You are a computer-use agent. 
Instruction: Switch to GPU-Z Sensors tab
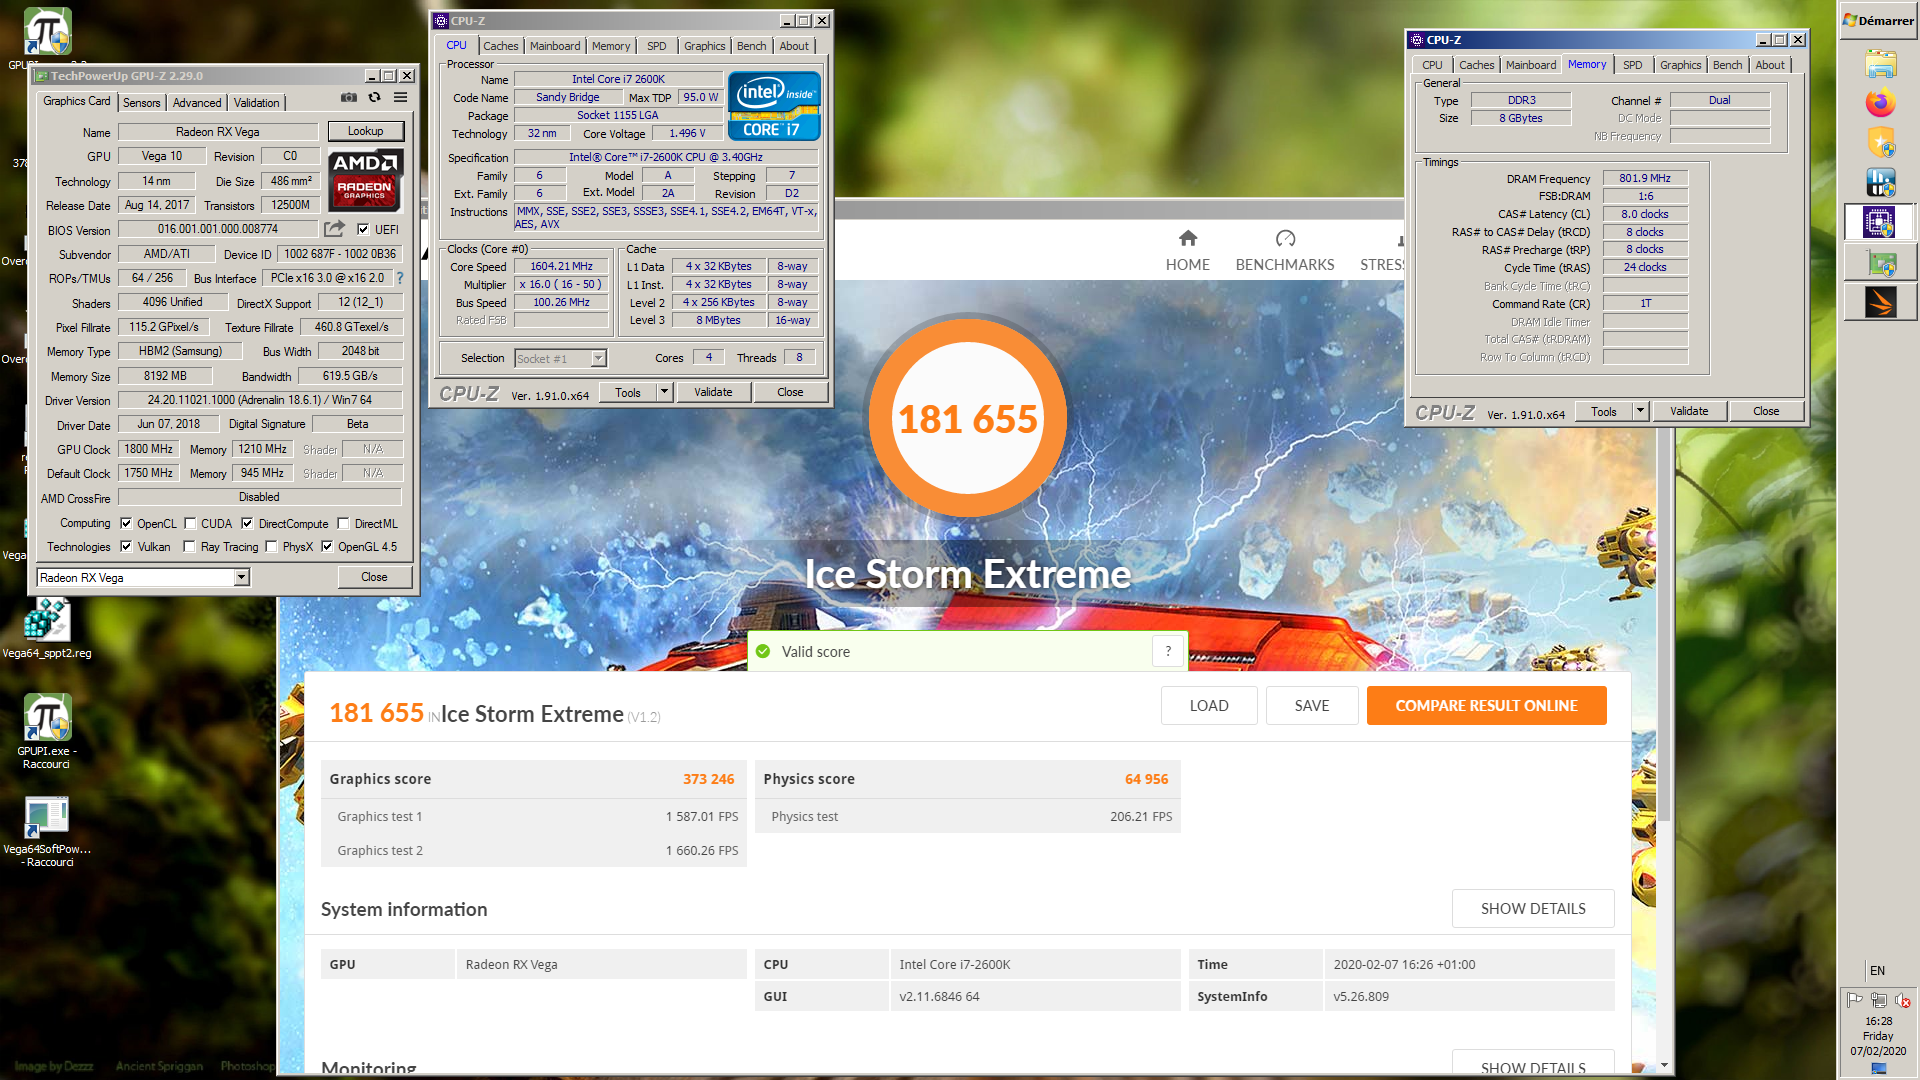coord(141,102)
